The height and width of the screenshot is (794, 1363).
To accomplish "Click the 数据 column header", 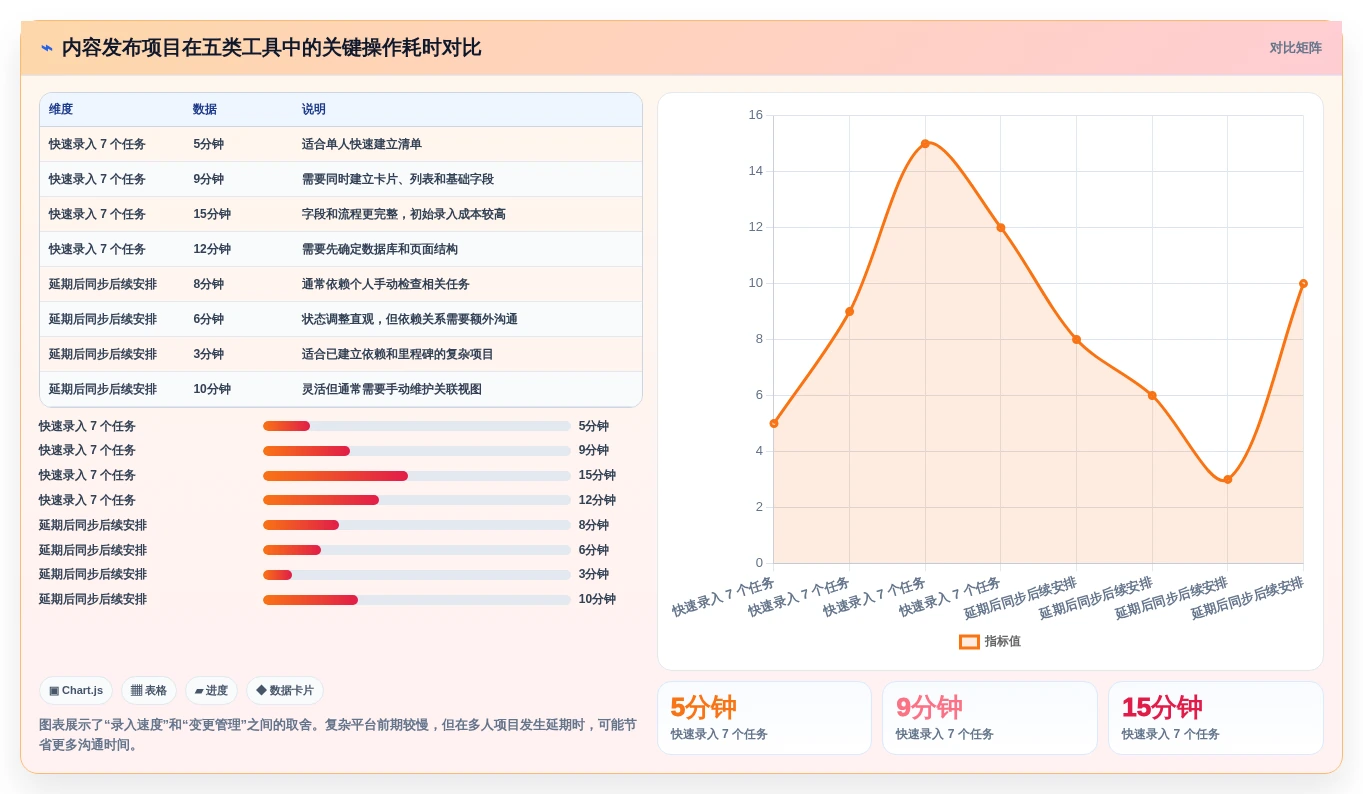I will pos(205,109).
